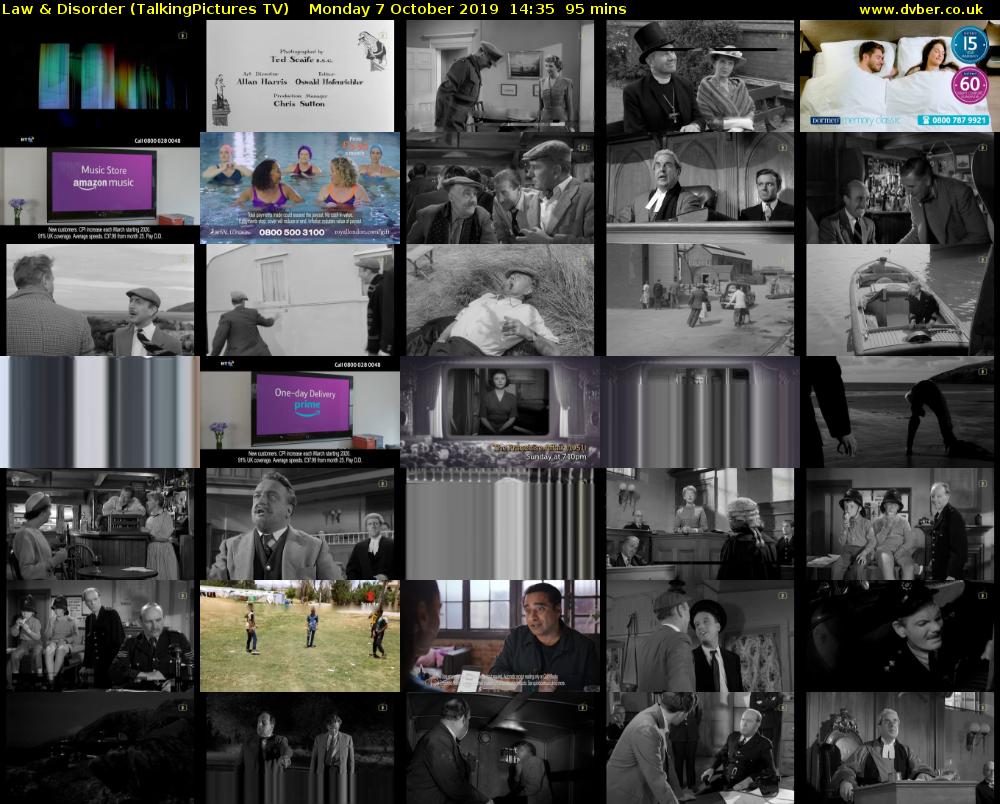
Task: Open the One-day Delivery prime thumbnail
Action: (x=300, y=412)
